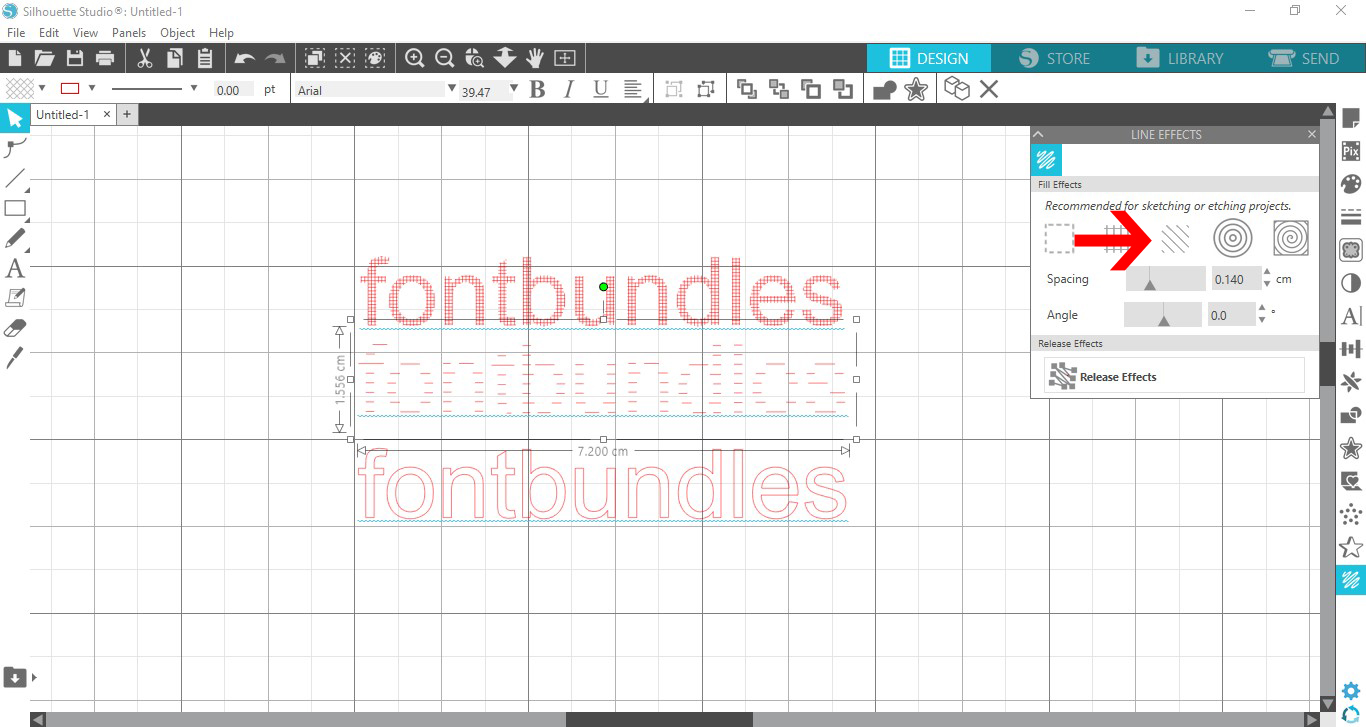Open text alignment options dropdown
Screen dimensions: 1366x727
(x=634, y=90)
